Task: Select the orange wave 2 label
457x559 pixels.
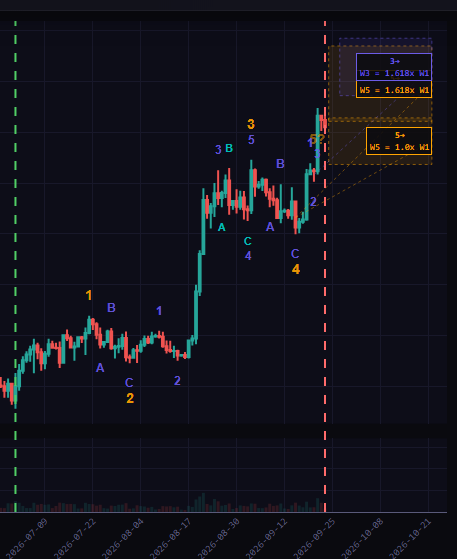Action: coord(130,398)
